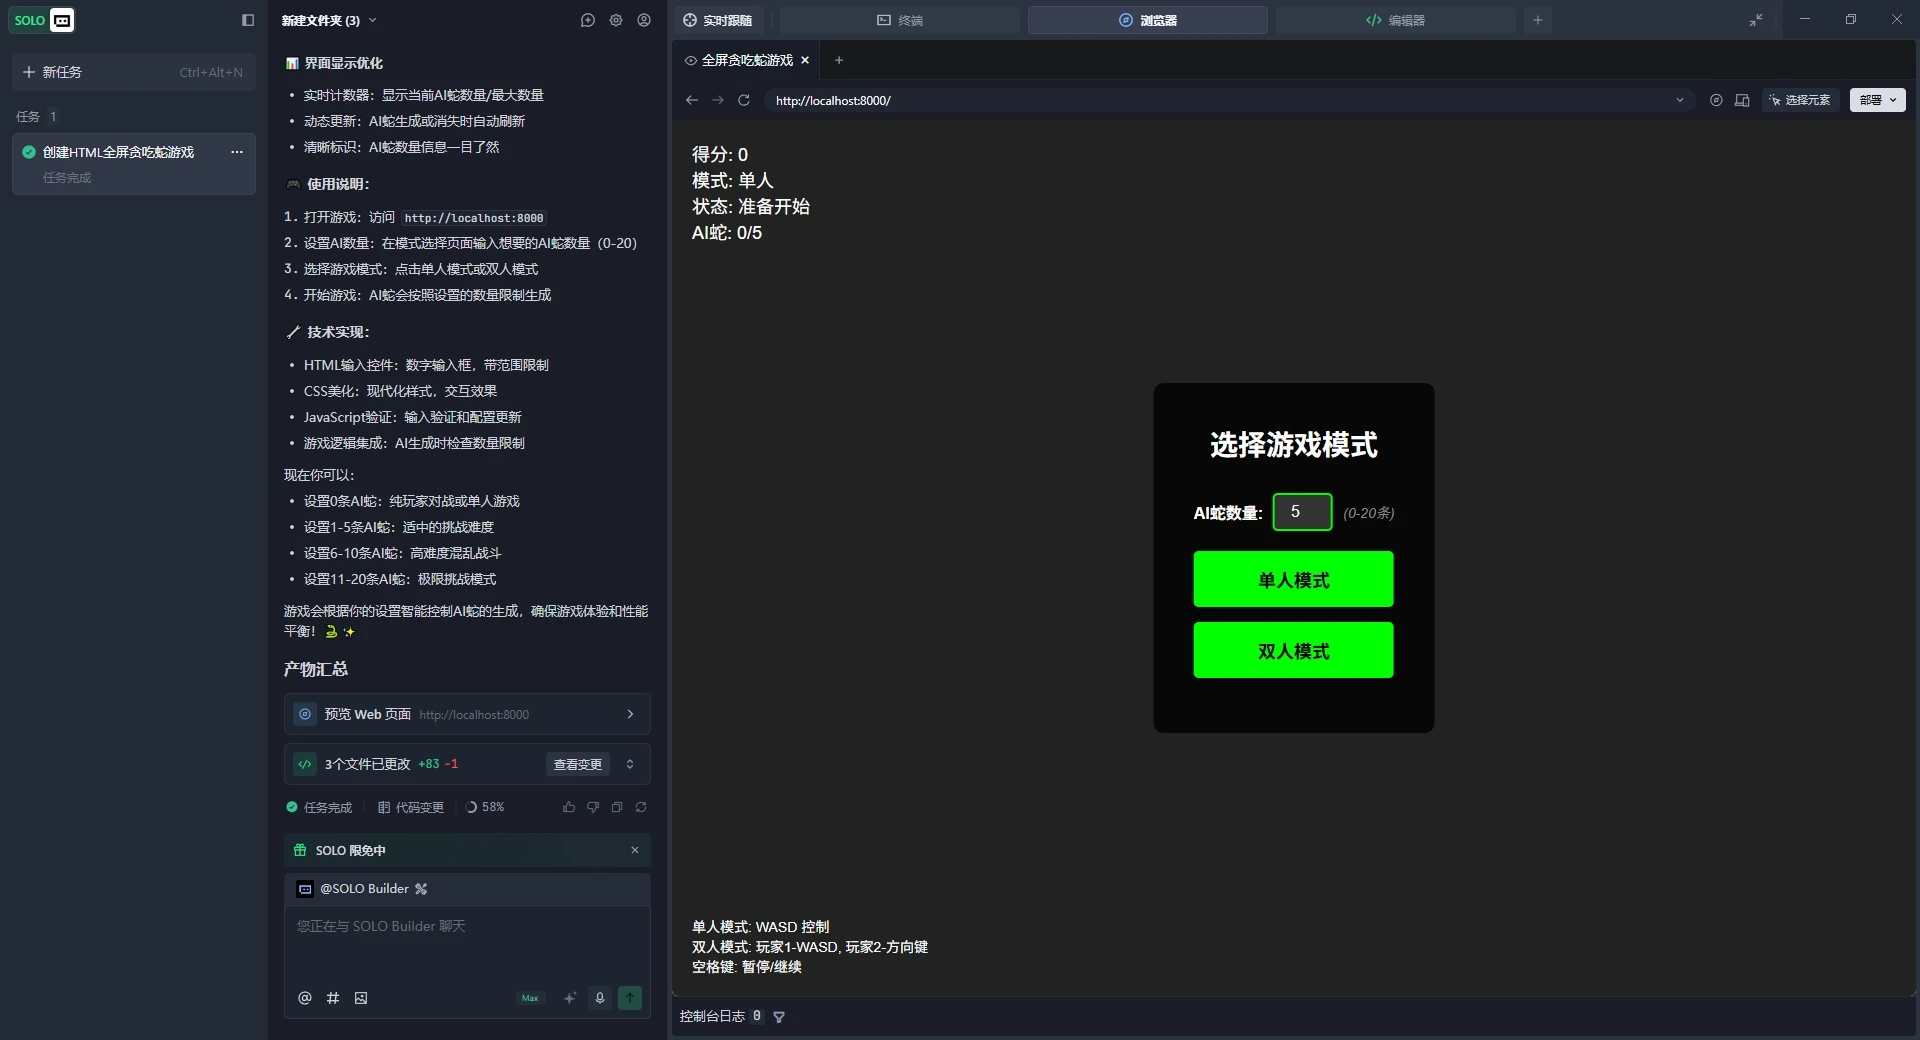Shrink the panel with the collapse arrows icon
This screenshot has height=1040, width=1920.
pyautogui.click(x=1756, y=20)
